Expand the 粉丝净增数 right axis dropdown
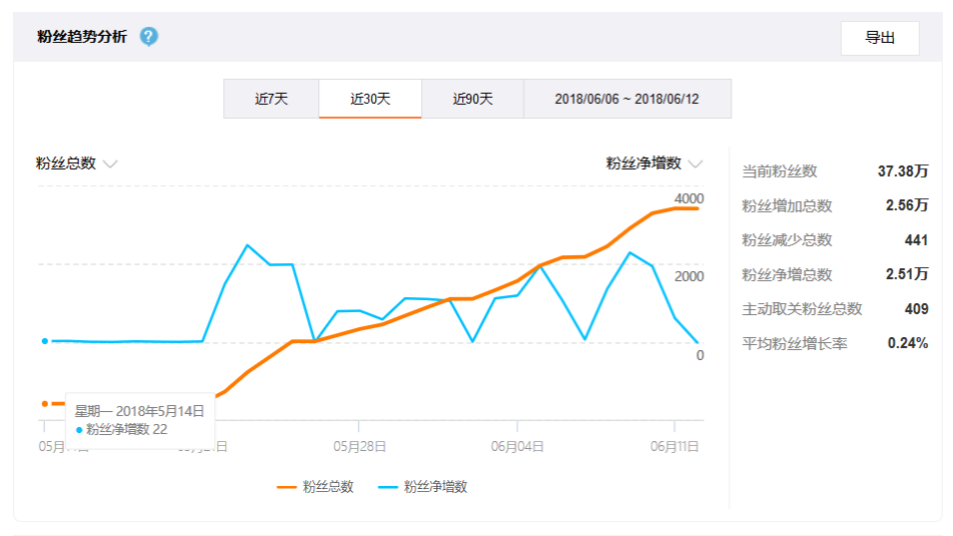 pyautogui.click(x=654, y=163)
